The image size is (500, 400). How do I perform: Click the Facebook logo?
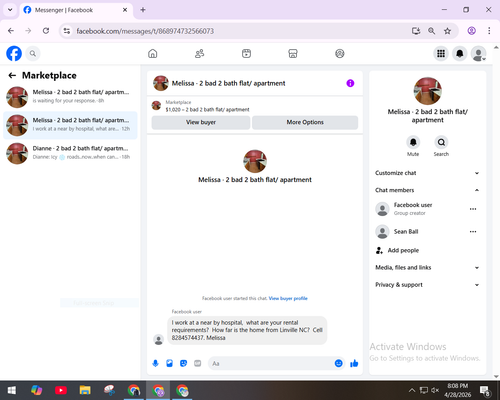14,53
